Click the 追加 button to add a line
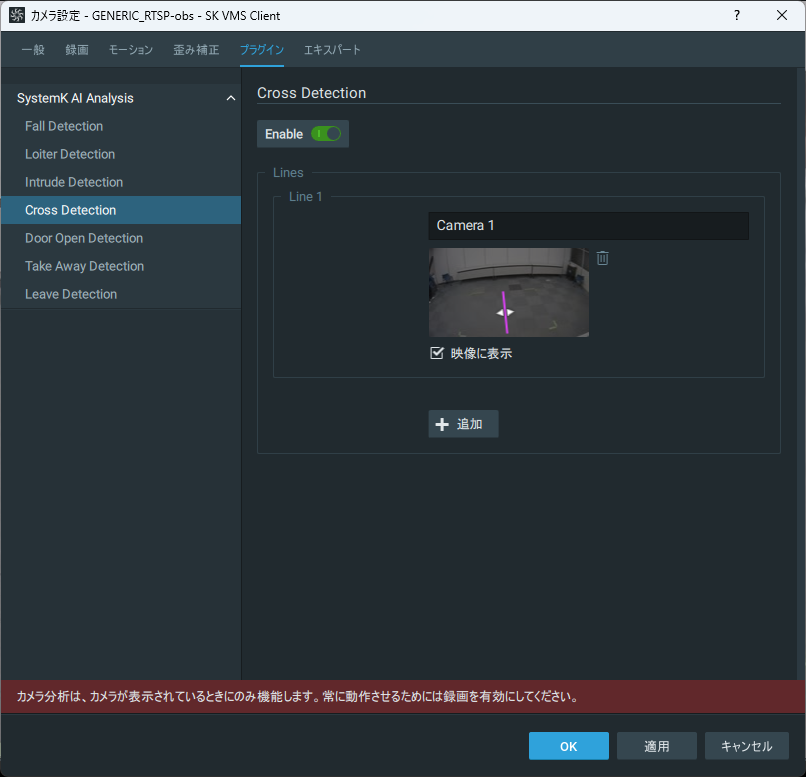806x777 pixels. click(x=463, y=424)
